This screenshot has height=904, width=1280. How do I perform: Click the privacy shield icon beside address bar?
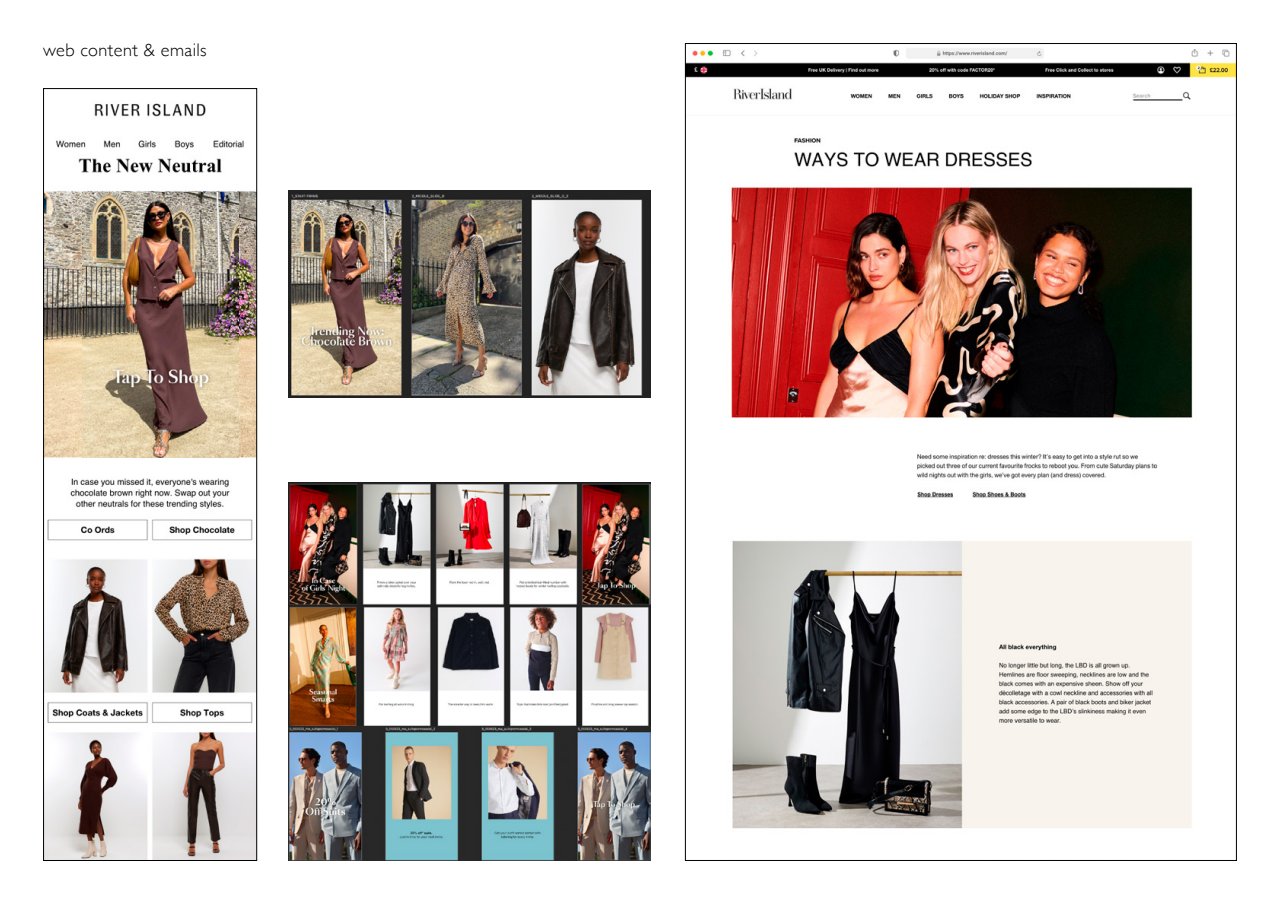coord(896,53)
